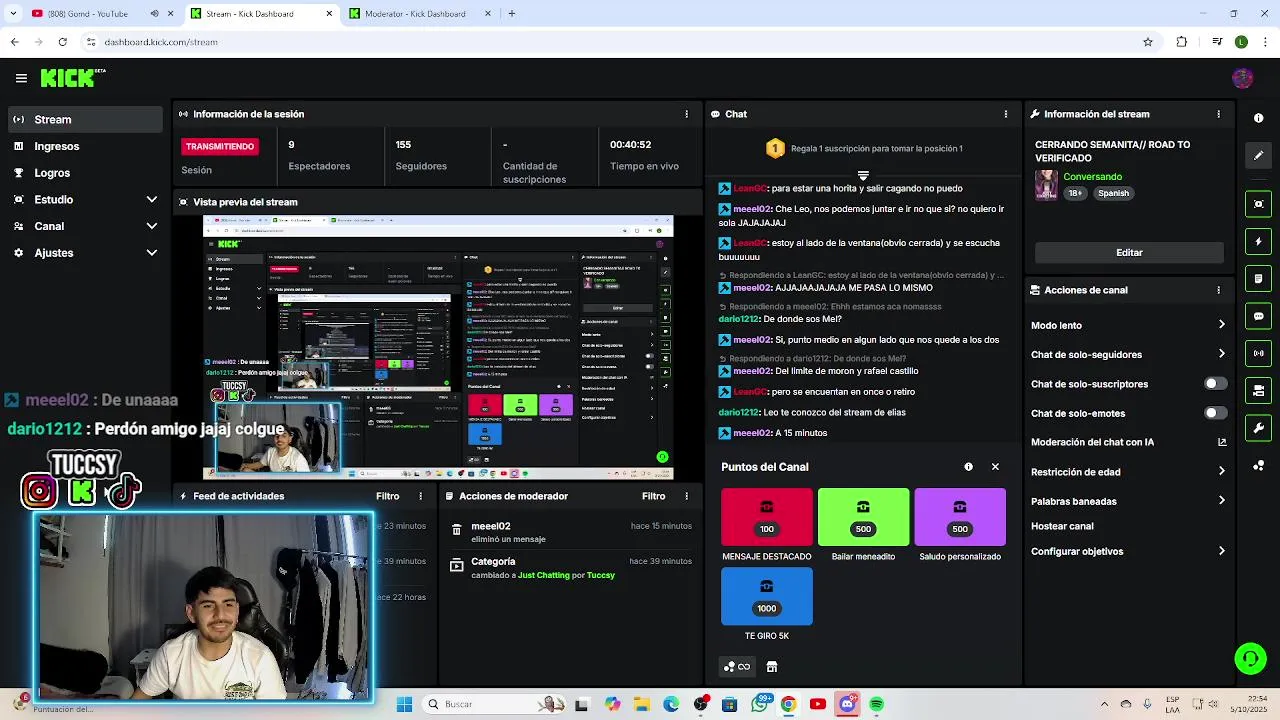1280x720 pixels.
Task: Select Logros in left navigation
Action: pyautogui.click(x=85, y=173)
